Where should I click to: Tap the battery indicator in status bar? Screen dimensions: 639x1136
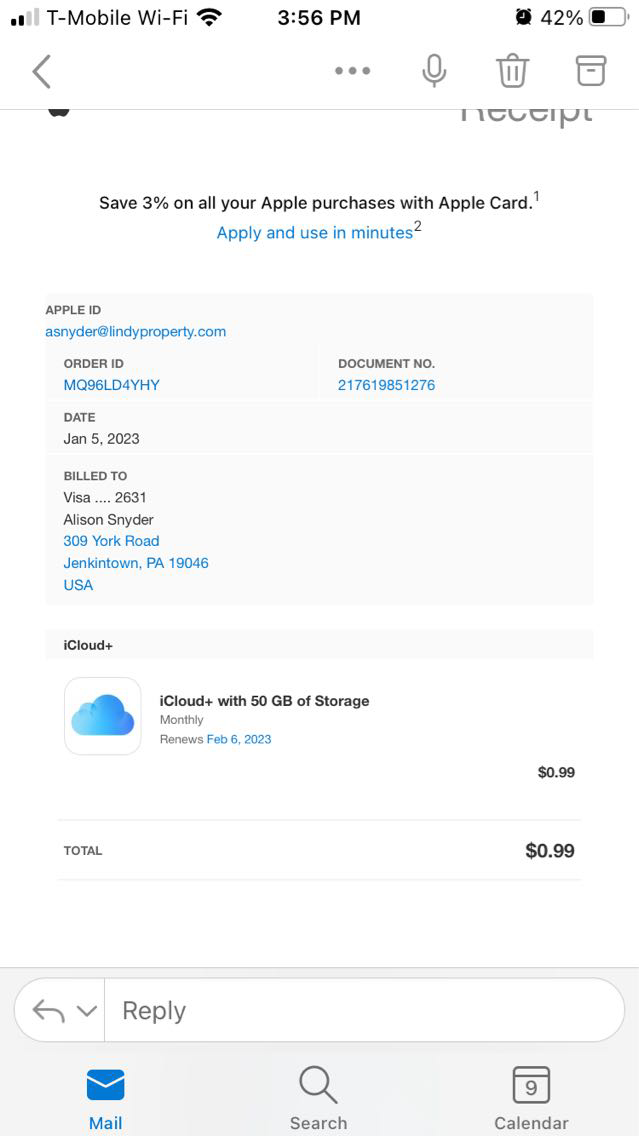pos(608,17)
